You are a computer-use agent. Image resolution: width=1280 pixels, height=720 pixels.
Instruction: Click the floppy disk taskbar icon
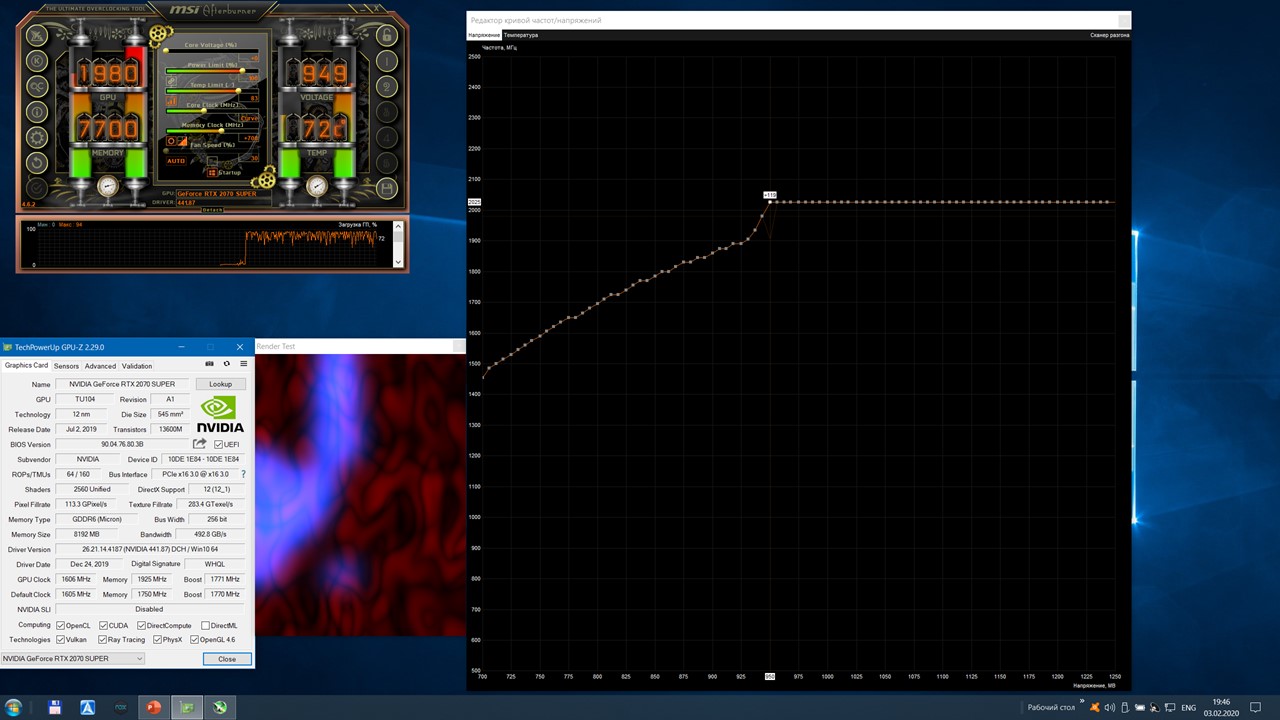tap(55, 707)
